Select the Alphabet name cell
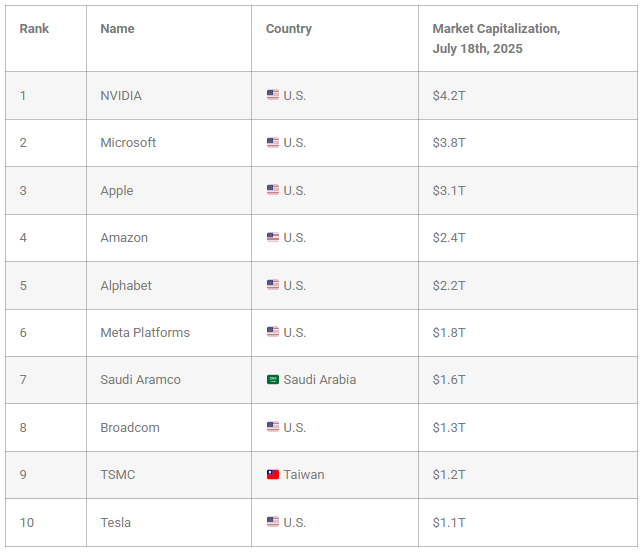This screenshot has width=643, height=552. pyautogui.click(x=169, y=285)
